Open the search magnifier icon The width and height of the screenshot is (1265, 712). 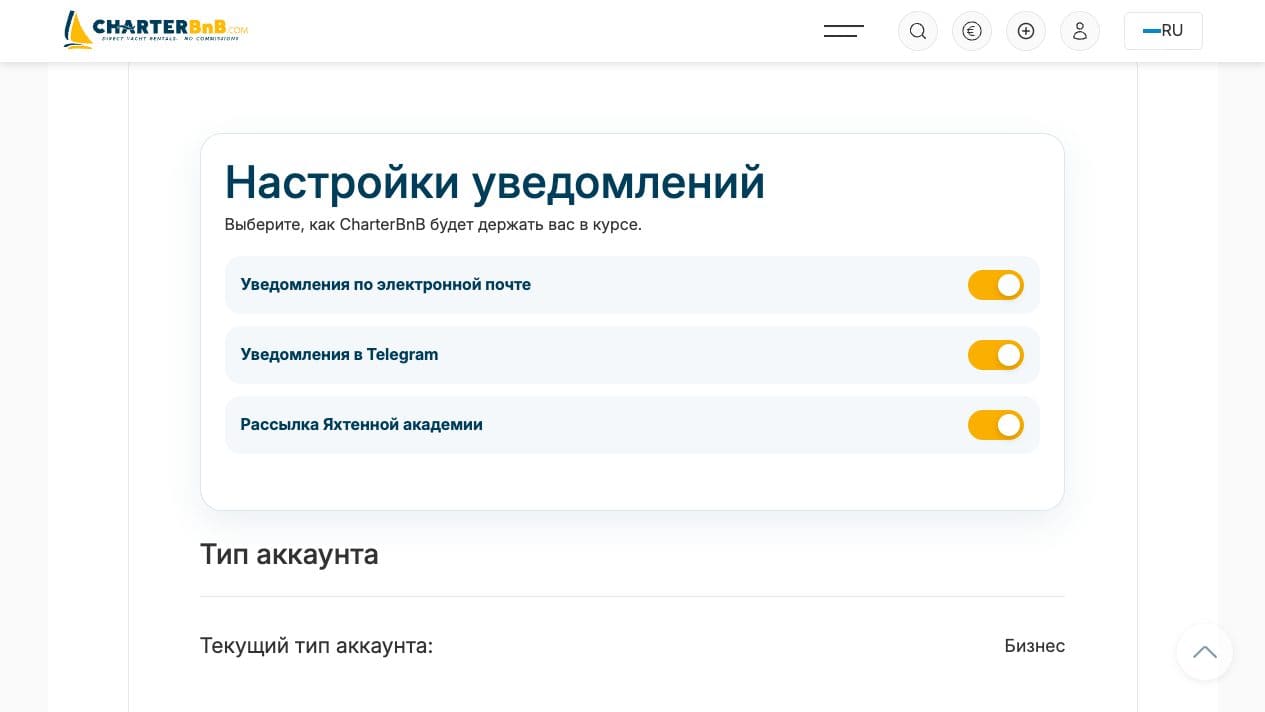coord(918,31)
